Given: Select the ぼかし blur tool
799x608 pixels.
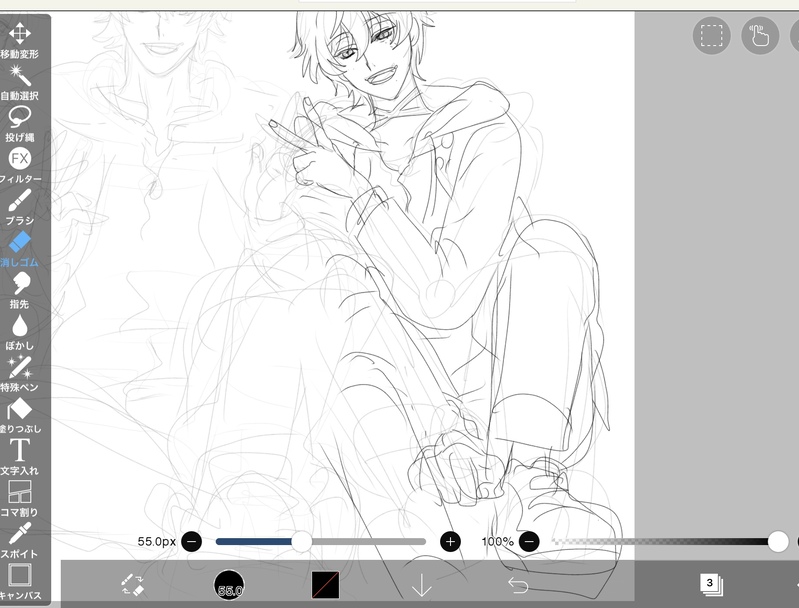Looking at the screenshot, I should [x=19, y=333].
